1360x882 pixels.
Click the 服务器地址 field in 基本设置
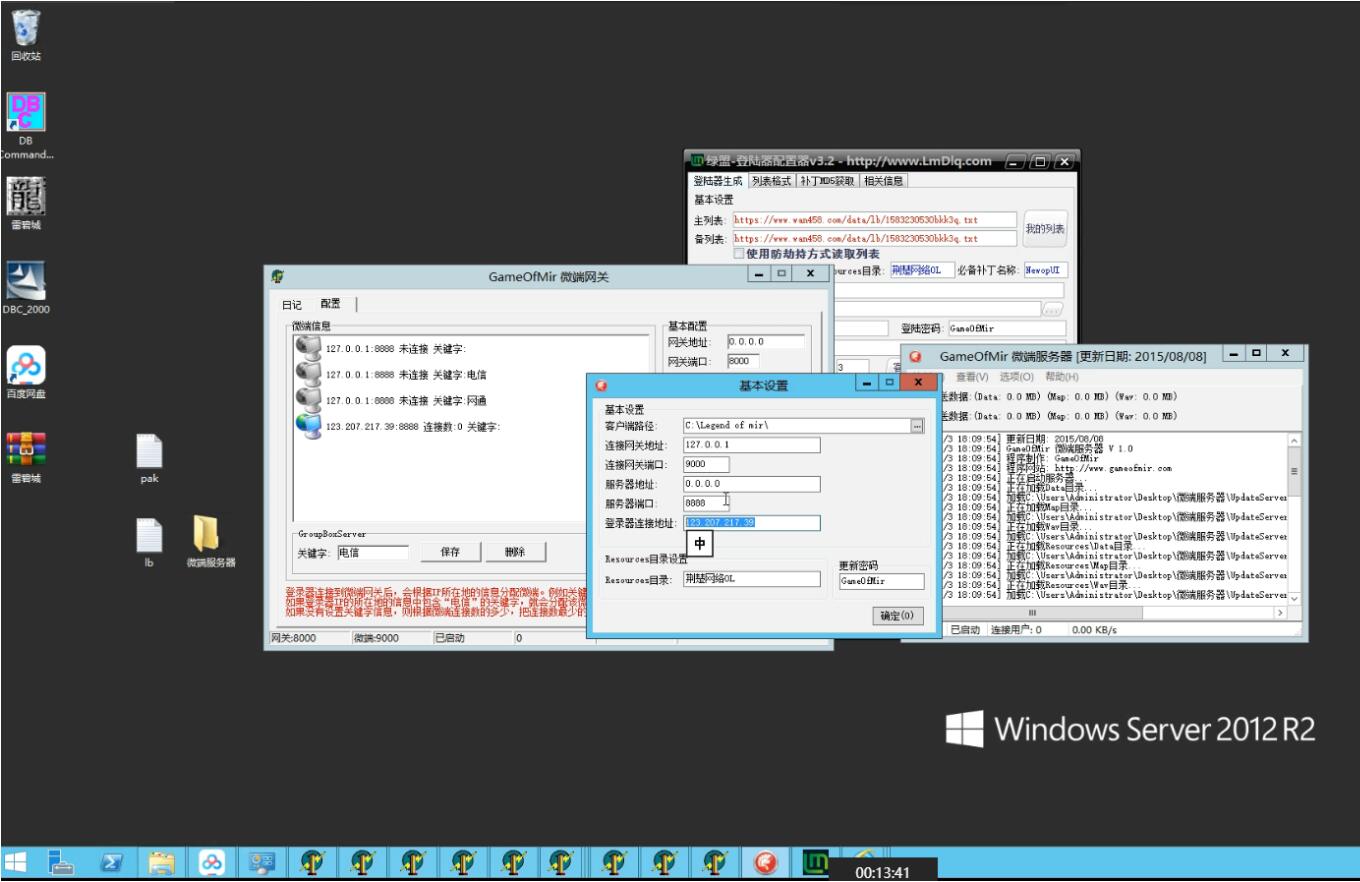coord(751,484)
